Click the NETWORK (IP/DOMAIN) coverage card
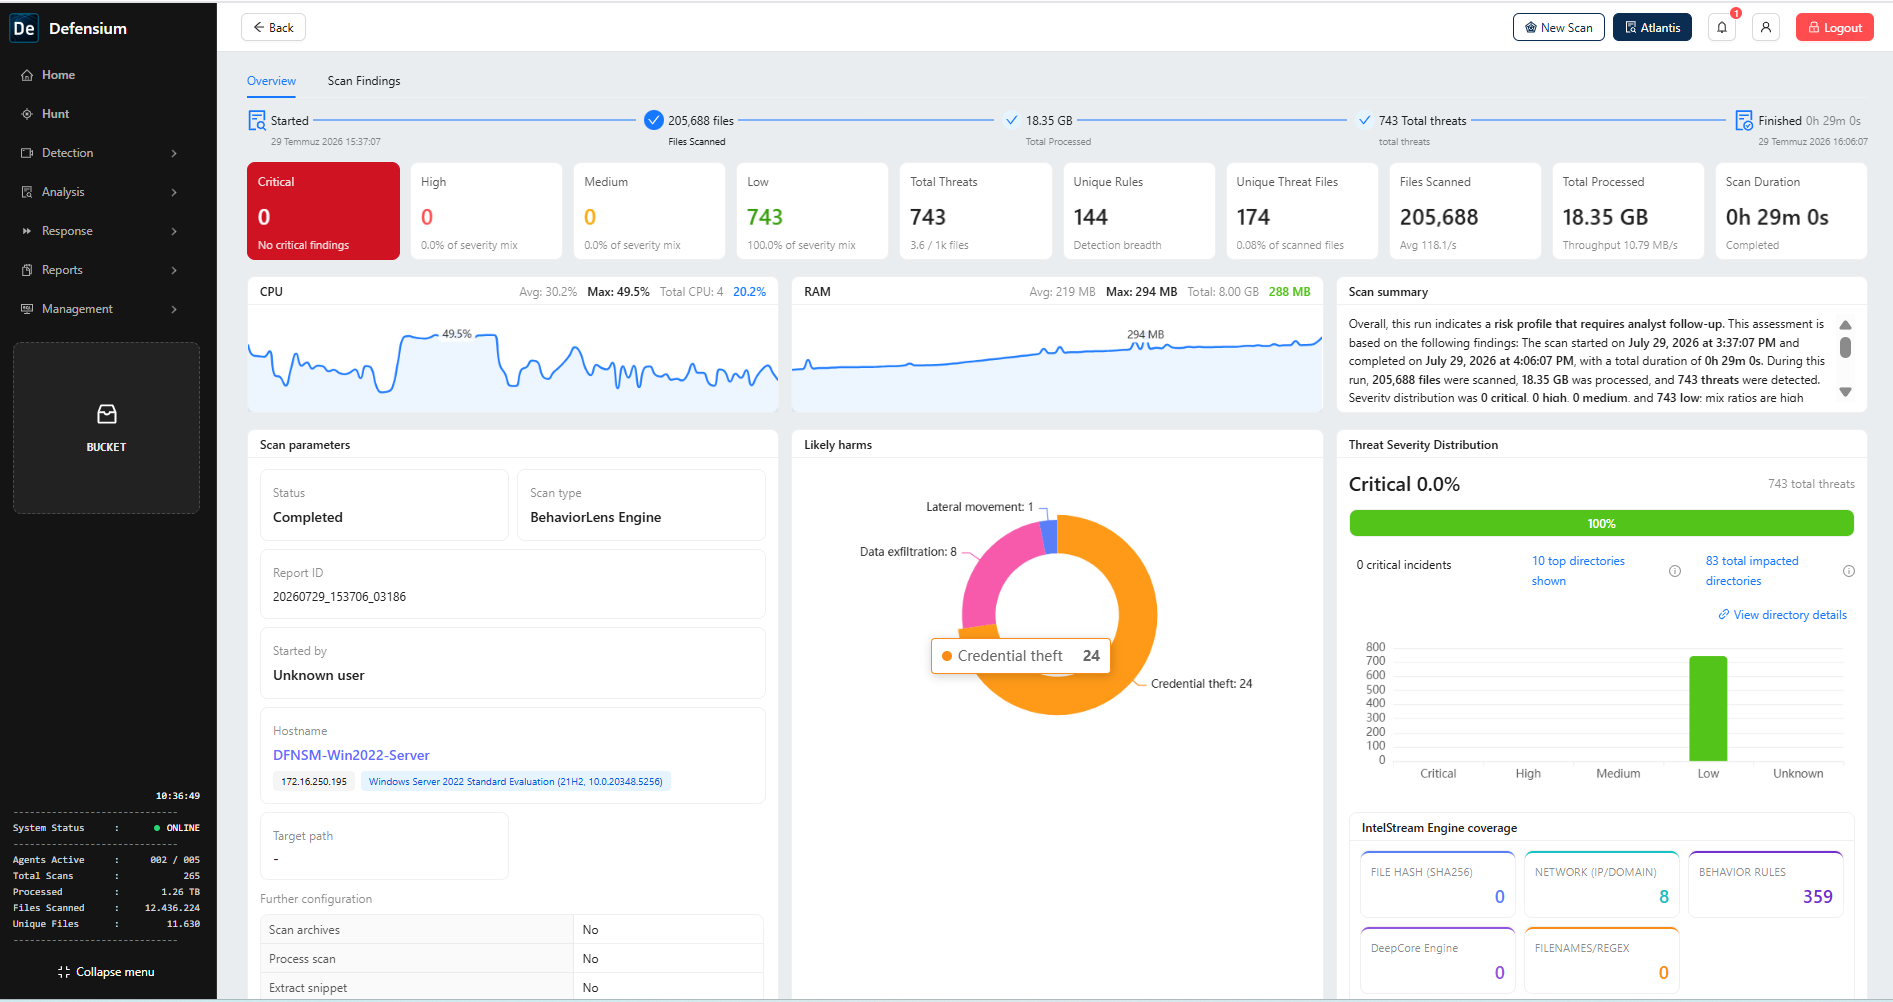Image resolution: width=1893 pixels, height=1002 pixels. (x=1601, y=884)
